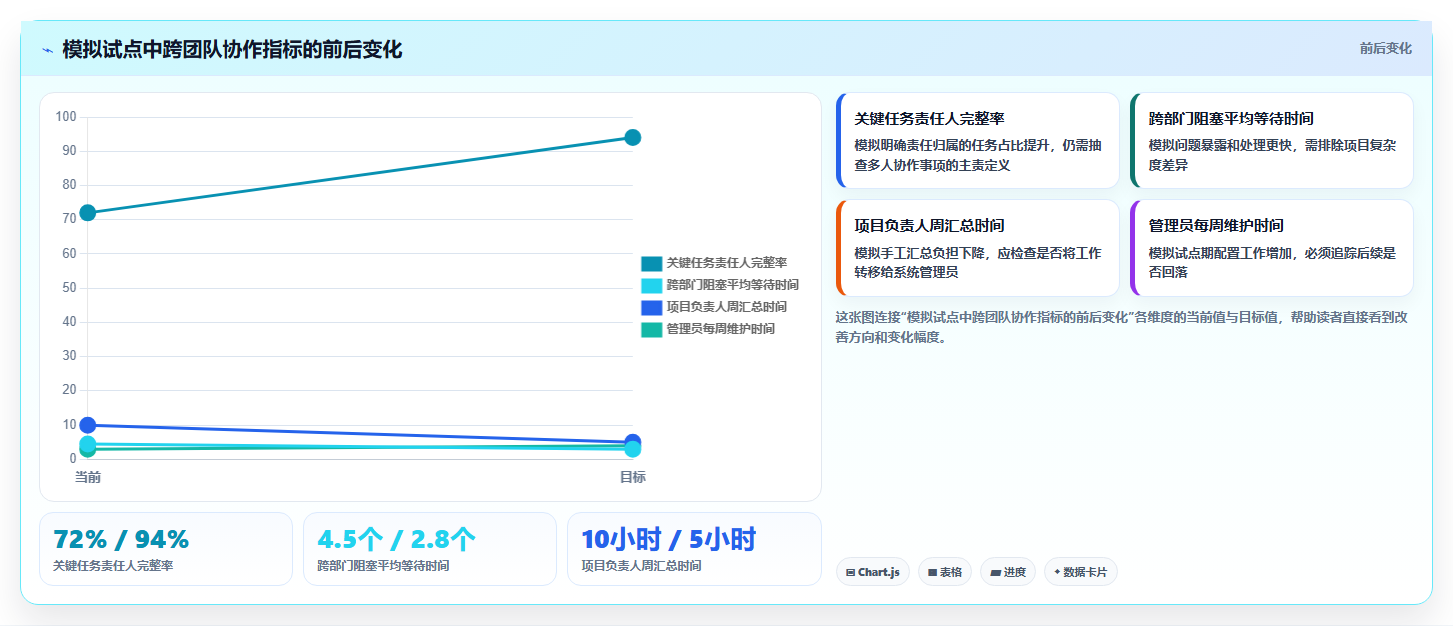Click the 4.5个 / 2.8个 stat card

pyautogui.click(x=430, y=549)
